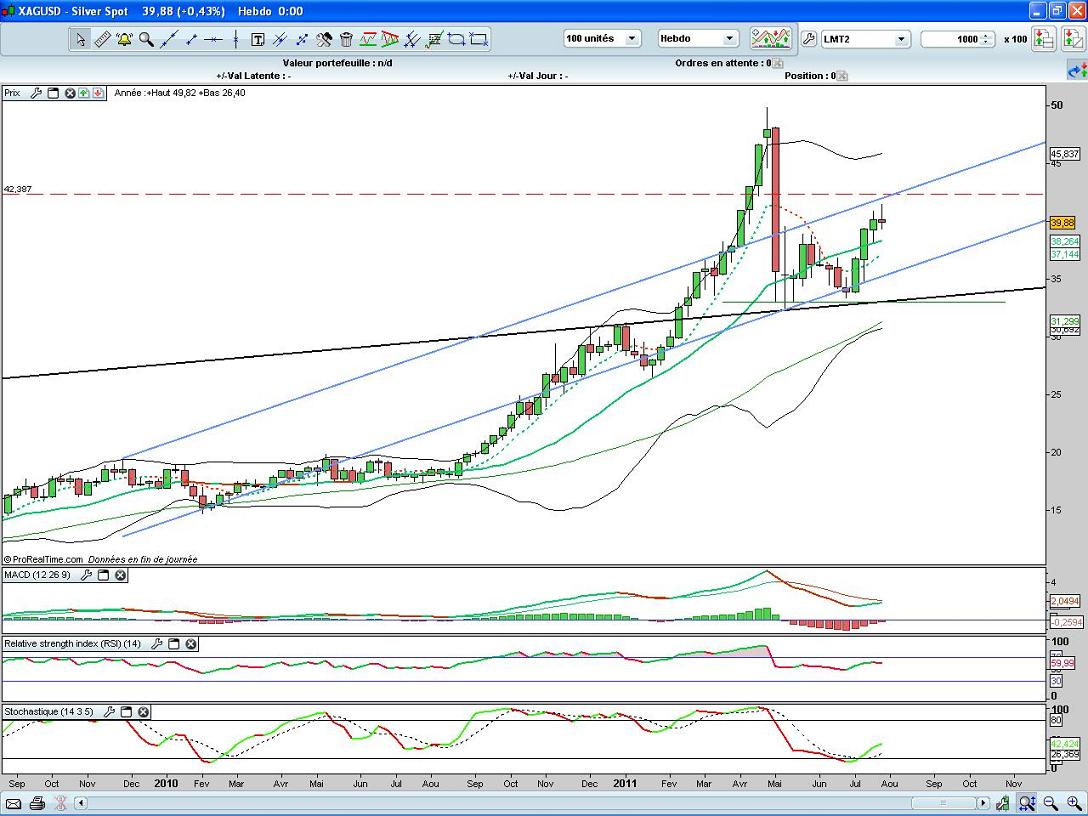The width and height of the screenshot is (1088, 816).
Task: Click the green up-arrow button in Prix panel
Action: 84,93
